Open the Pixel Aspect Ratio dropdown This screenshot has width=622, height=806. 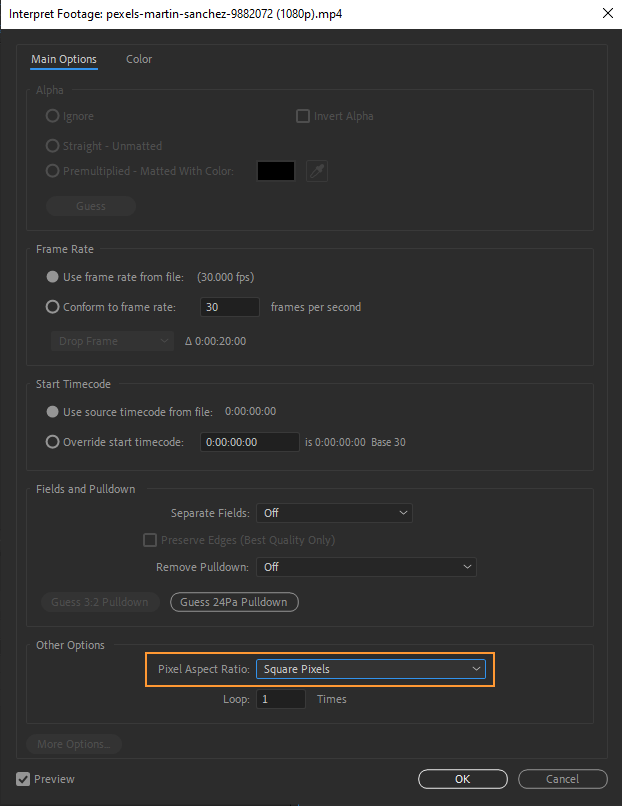[x=370, y=669]
